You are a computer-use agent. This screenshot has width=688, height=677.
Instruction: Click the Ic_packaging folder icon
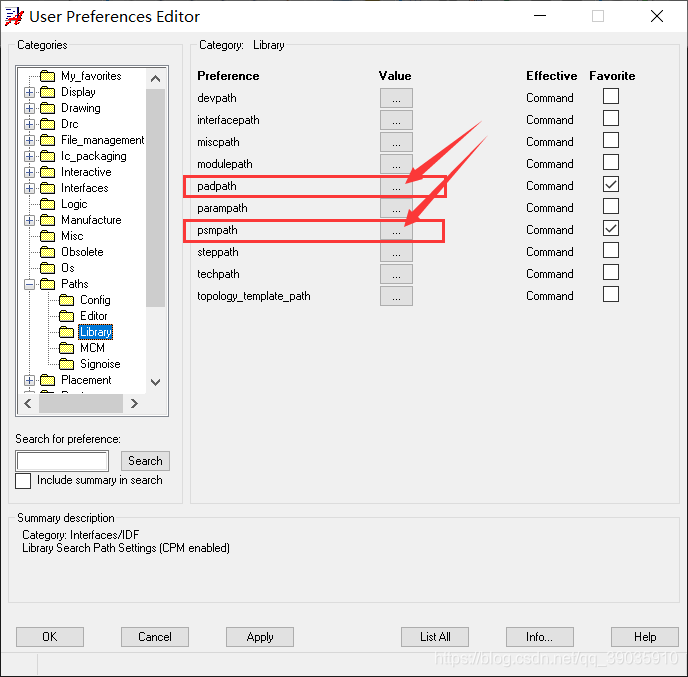click(x=47, y=156)
